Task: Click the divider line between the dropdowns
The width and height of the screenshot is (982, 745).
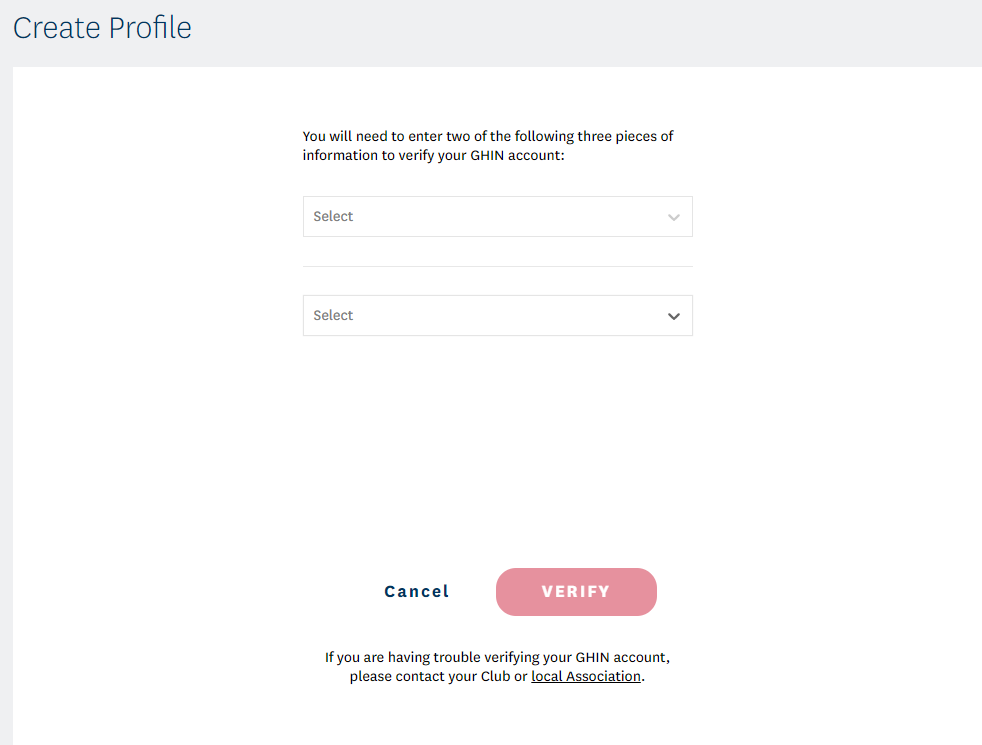Action: point(497,266)
